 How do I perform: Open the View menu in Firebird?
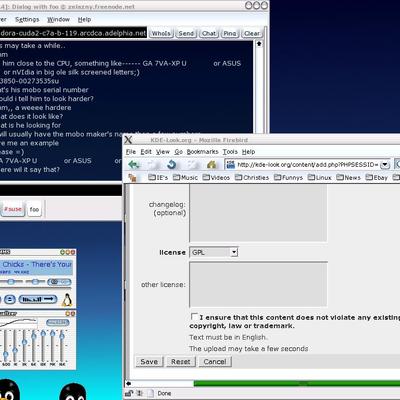[163, 152]
